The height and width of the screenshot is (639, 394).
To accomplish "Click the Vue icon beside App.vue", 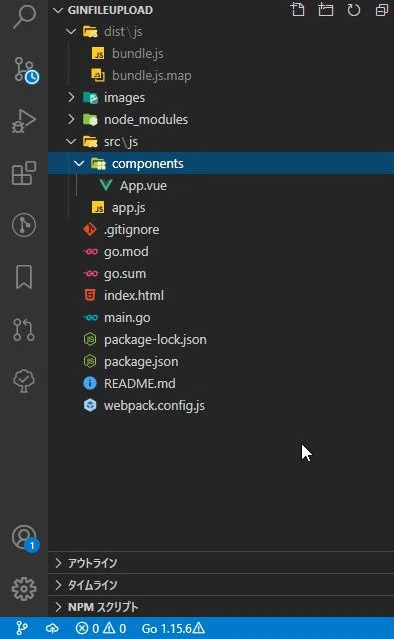I will point(106,186).
